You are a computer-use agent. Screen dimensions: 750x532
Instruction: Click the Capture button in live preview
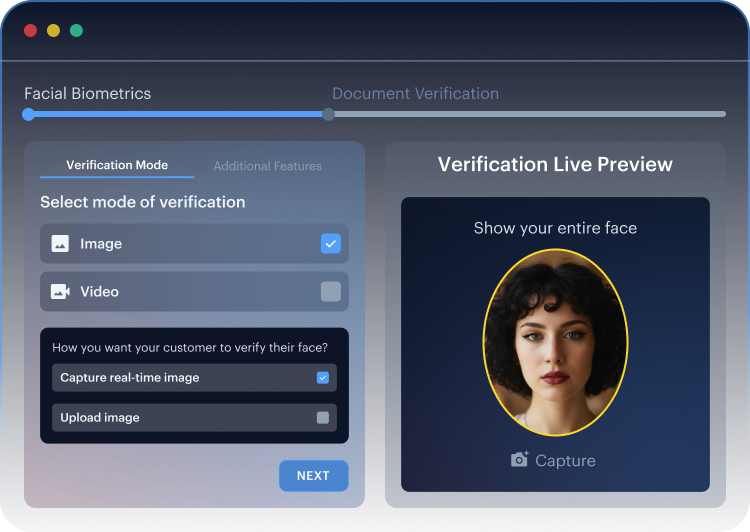coord(553,460)
